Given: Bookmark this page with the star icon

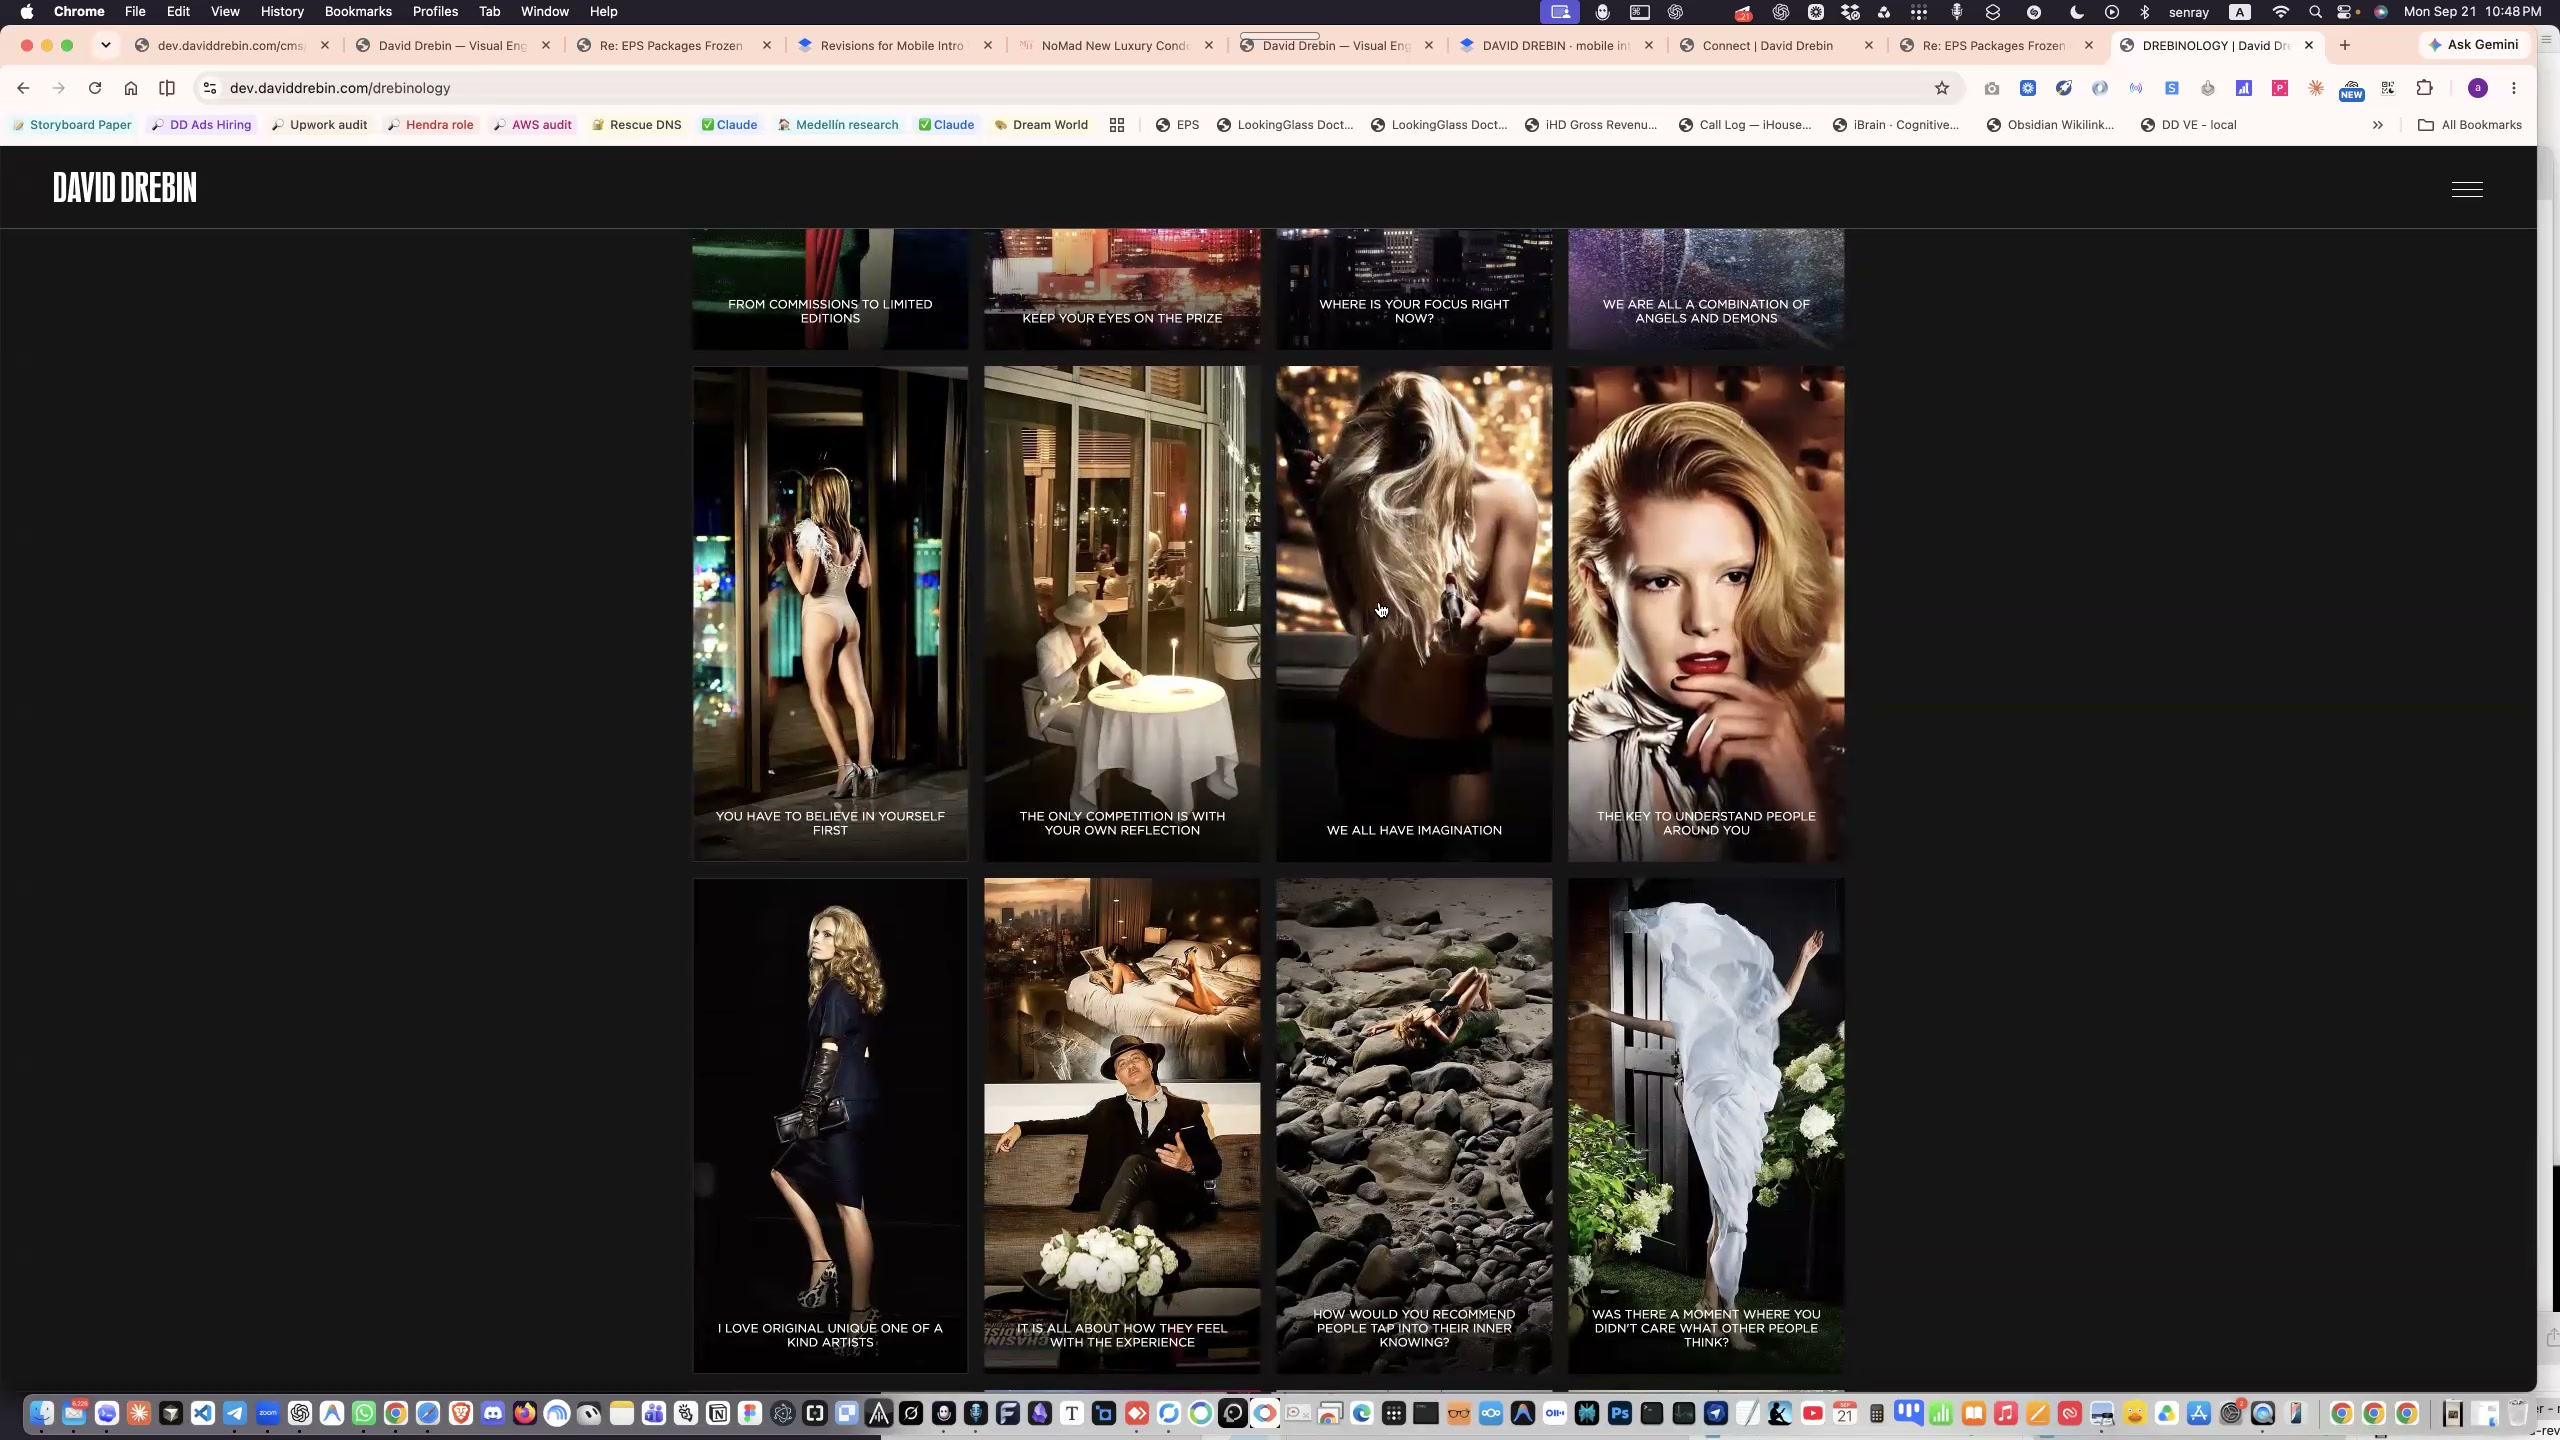Looking at the screenshot, I should pyautogui.click(x=1942, y=88).
